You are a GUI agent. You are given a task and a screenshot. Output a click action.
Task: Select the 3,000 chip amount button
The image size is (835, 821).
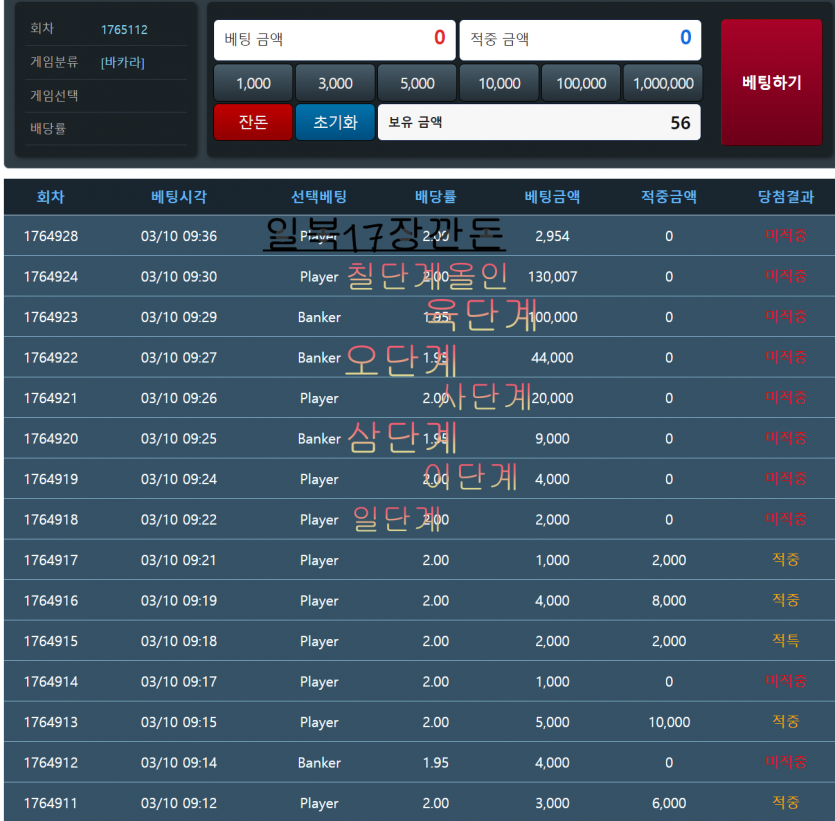[x=335, y=83]
